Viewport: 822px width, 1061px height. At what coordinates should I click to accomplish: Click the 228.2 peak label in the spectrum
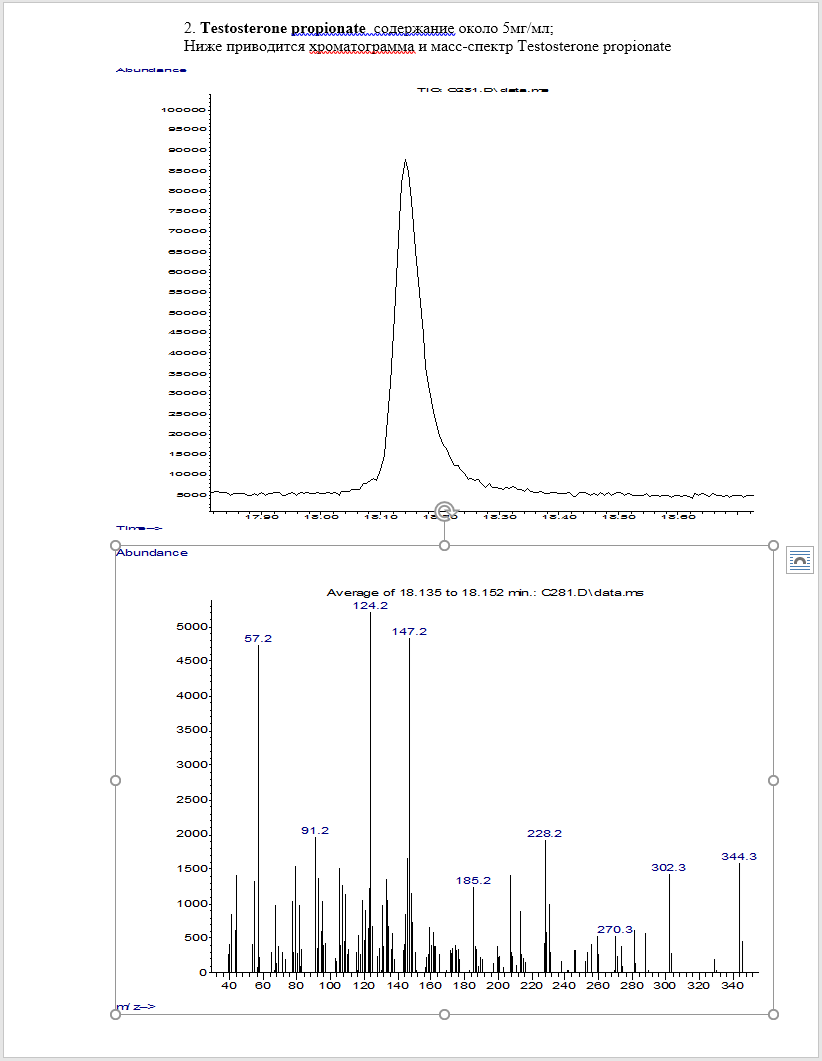point(545,833)
